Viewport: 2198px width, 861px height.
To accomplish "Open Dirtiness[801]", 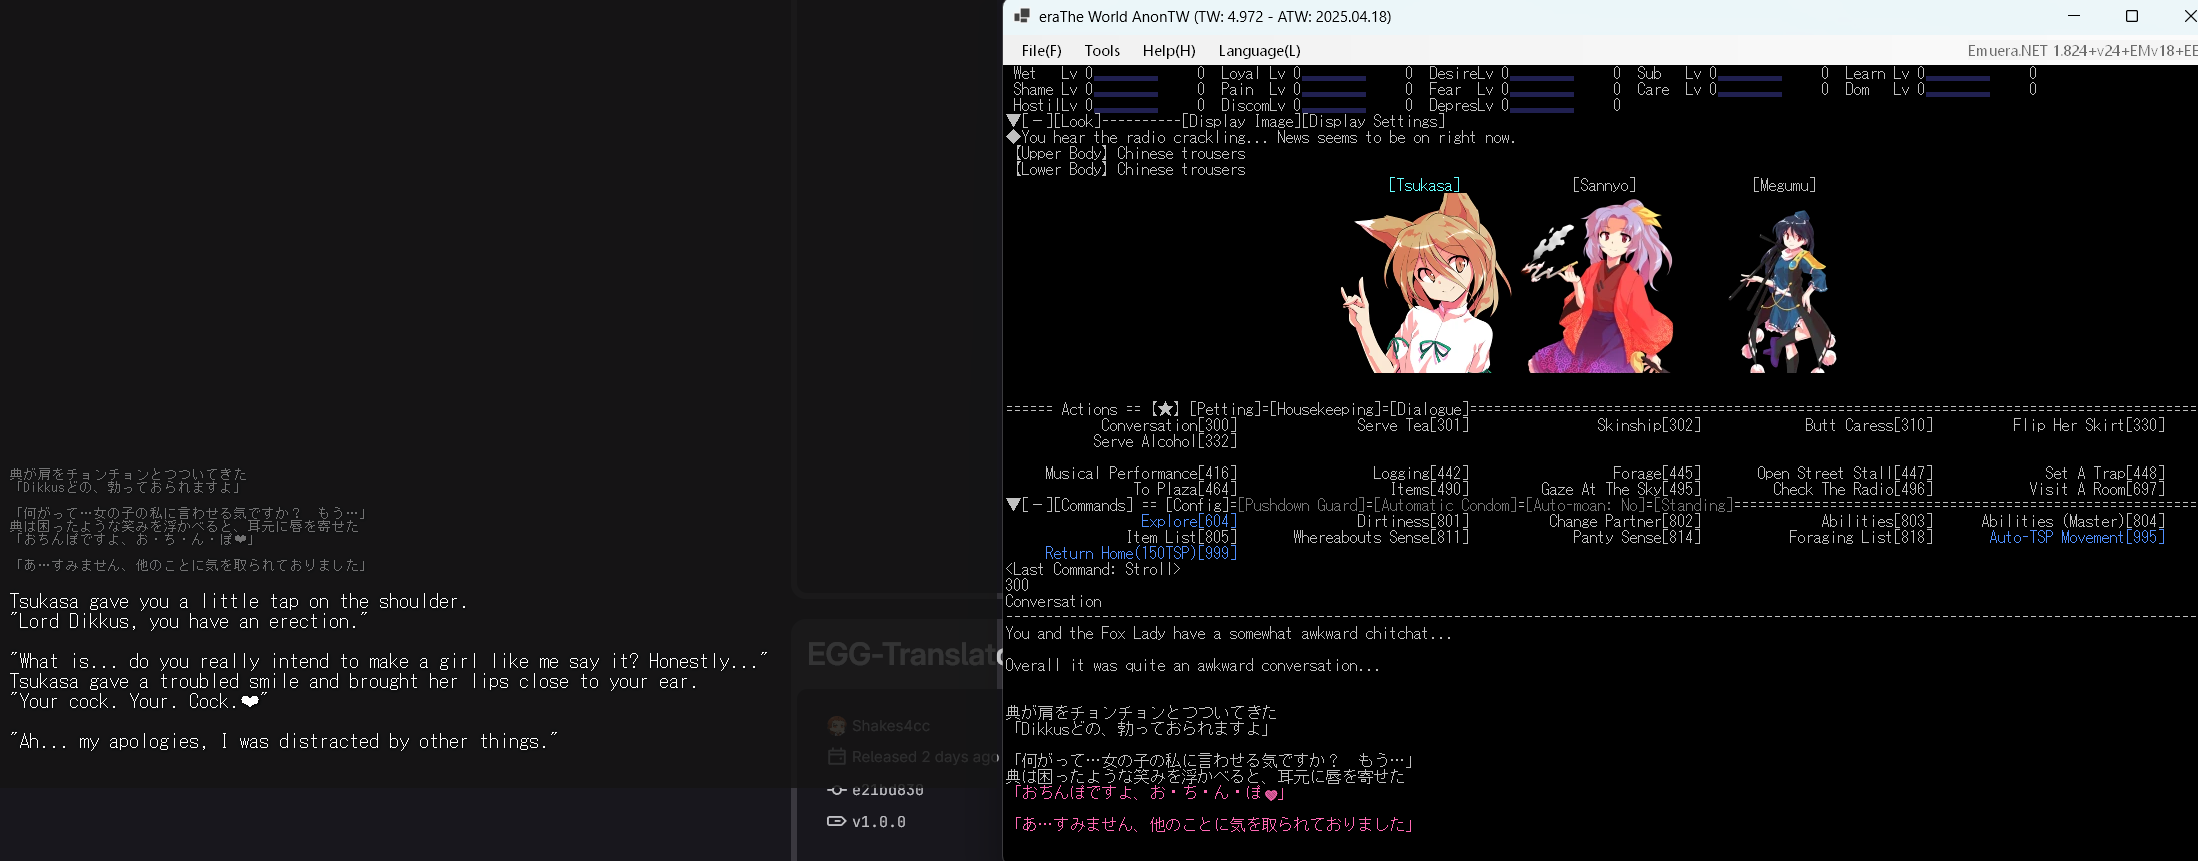I will pos(1413,522).
